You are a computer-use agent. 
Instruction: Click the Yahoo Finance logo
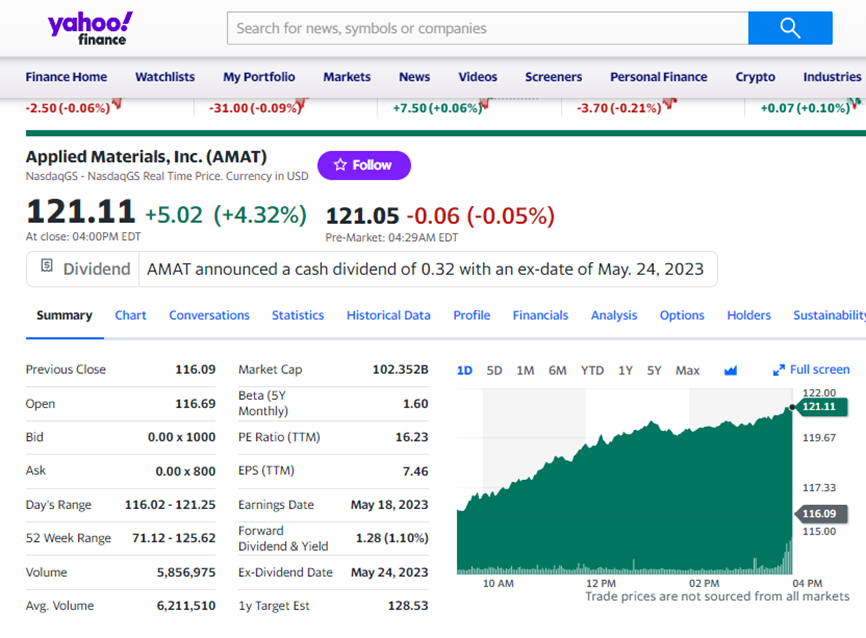(x=89, y=28)
